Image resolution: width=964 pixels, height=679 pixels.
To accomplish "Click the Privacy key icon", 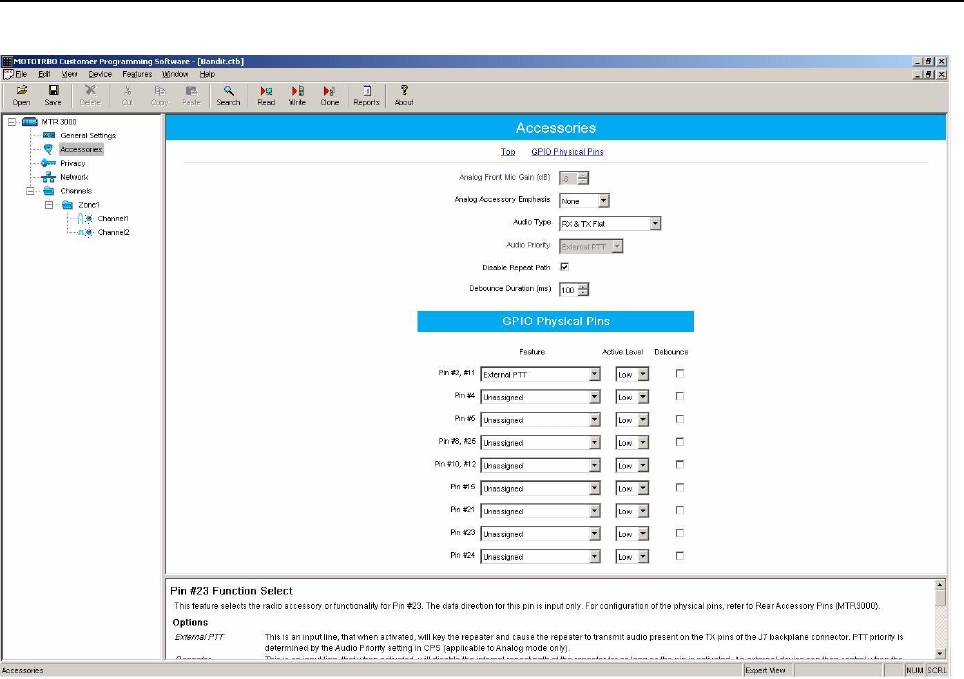I will [49, 163].
